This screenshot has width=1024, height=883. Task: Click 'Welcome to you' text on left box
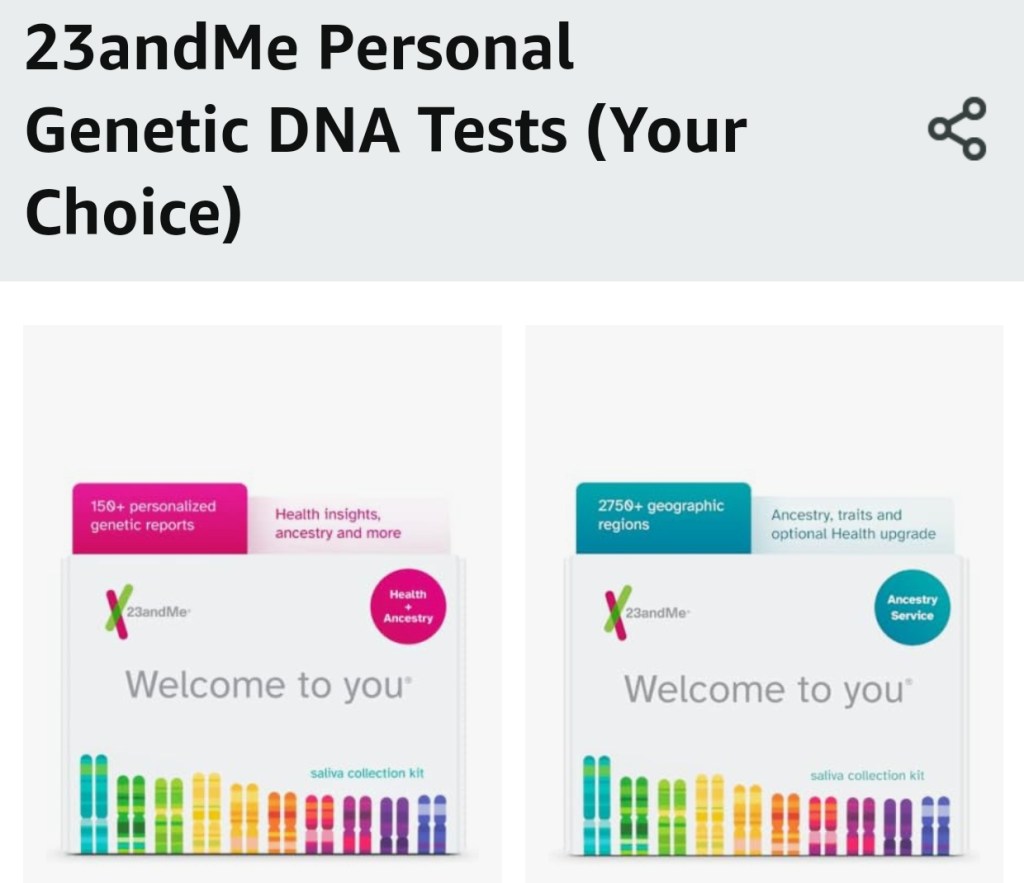click(x=268, y=686)
